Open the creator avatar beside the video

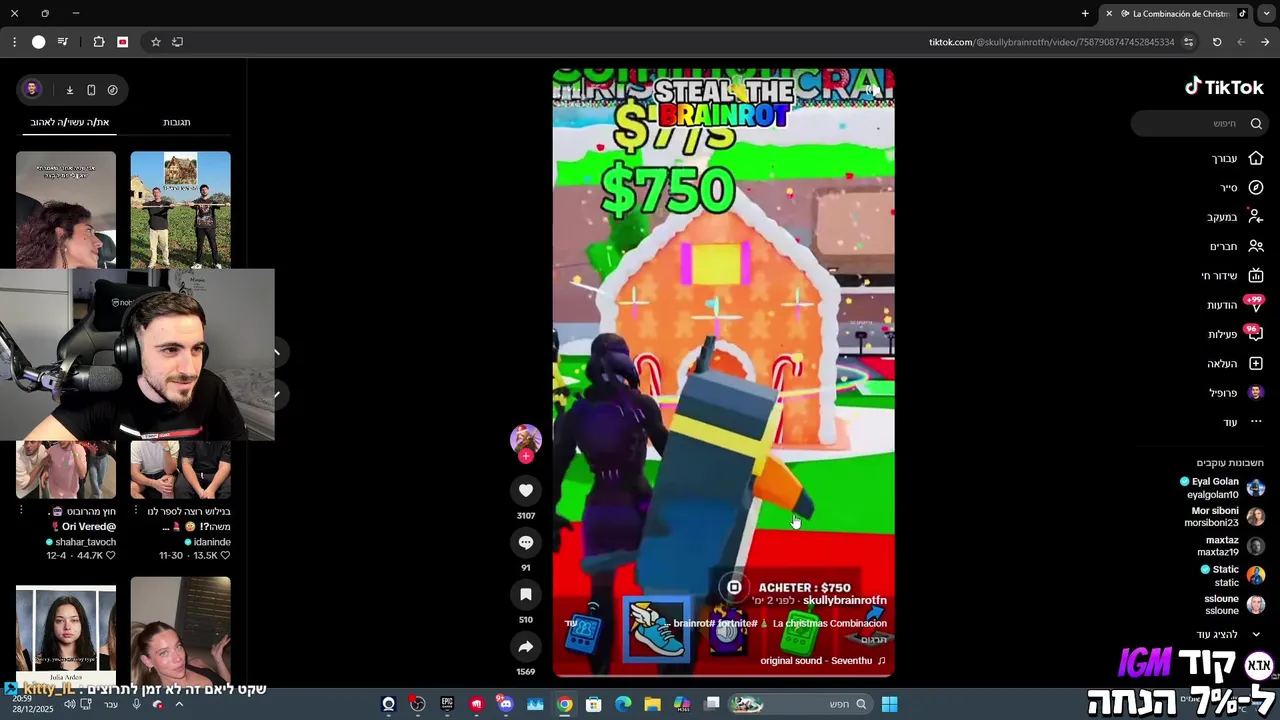click(x=526, y=438)
